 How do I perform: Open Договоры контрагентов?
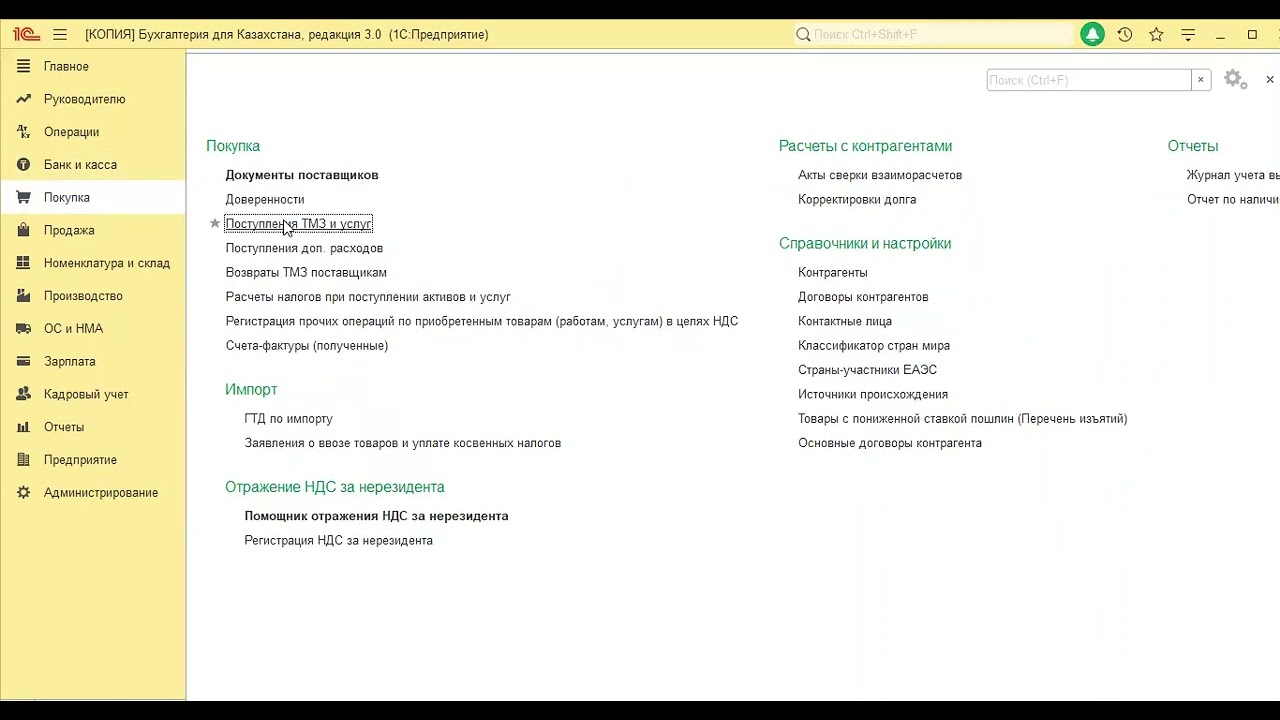(x=863, y=297)
